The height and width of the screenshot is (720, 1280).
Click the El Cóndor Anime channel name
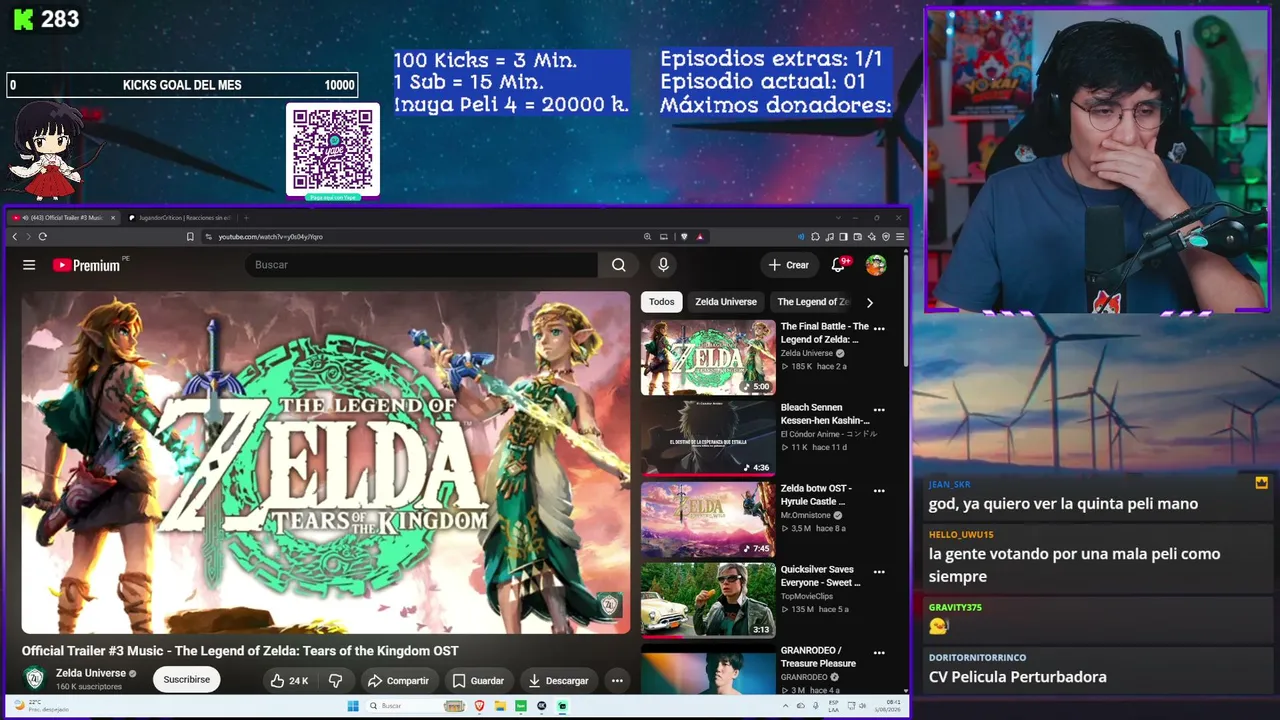coord(829,434)
